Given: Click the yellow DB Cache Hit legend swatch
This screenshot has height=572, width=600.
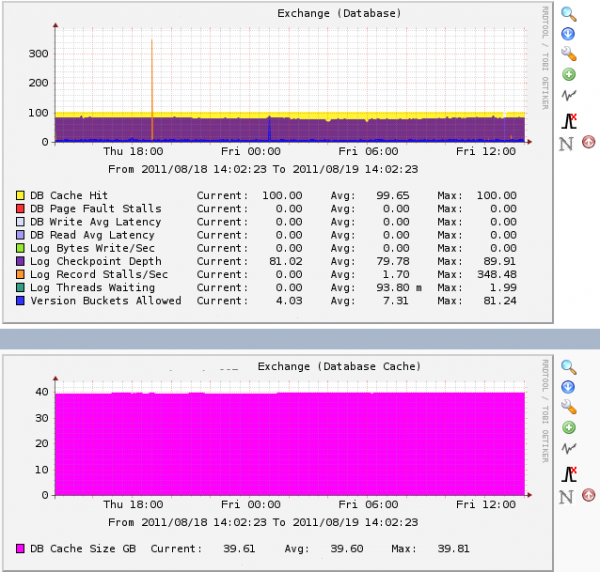Looking at the screenshot, I should coord(20,195).
